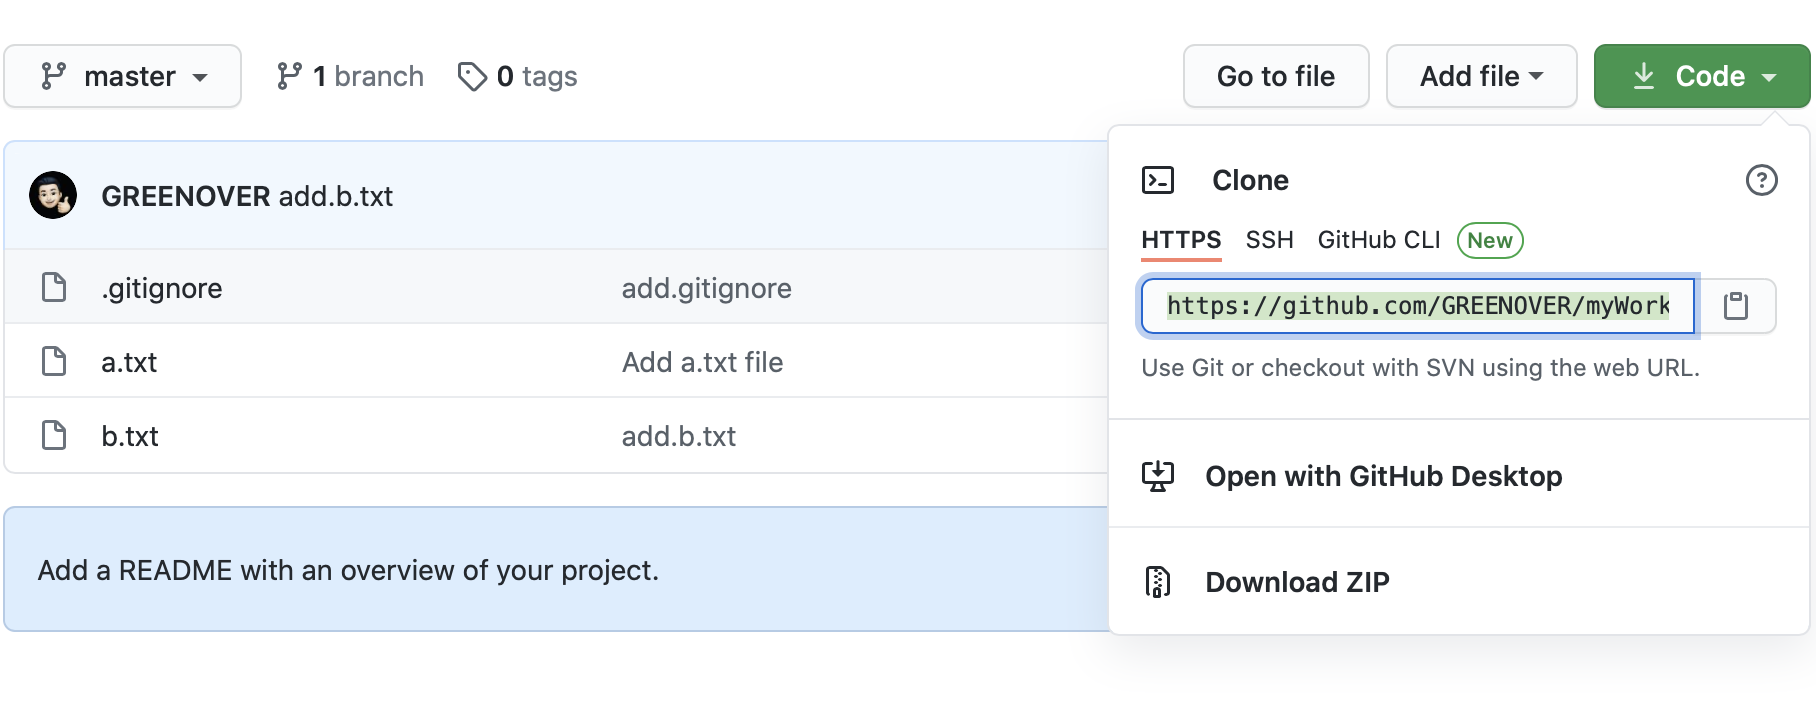The image size is (1816, 714).
Task: Open the master branch dropdown
Action: pyautogui.click(x=122, y=76)
